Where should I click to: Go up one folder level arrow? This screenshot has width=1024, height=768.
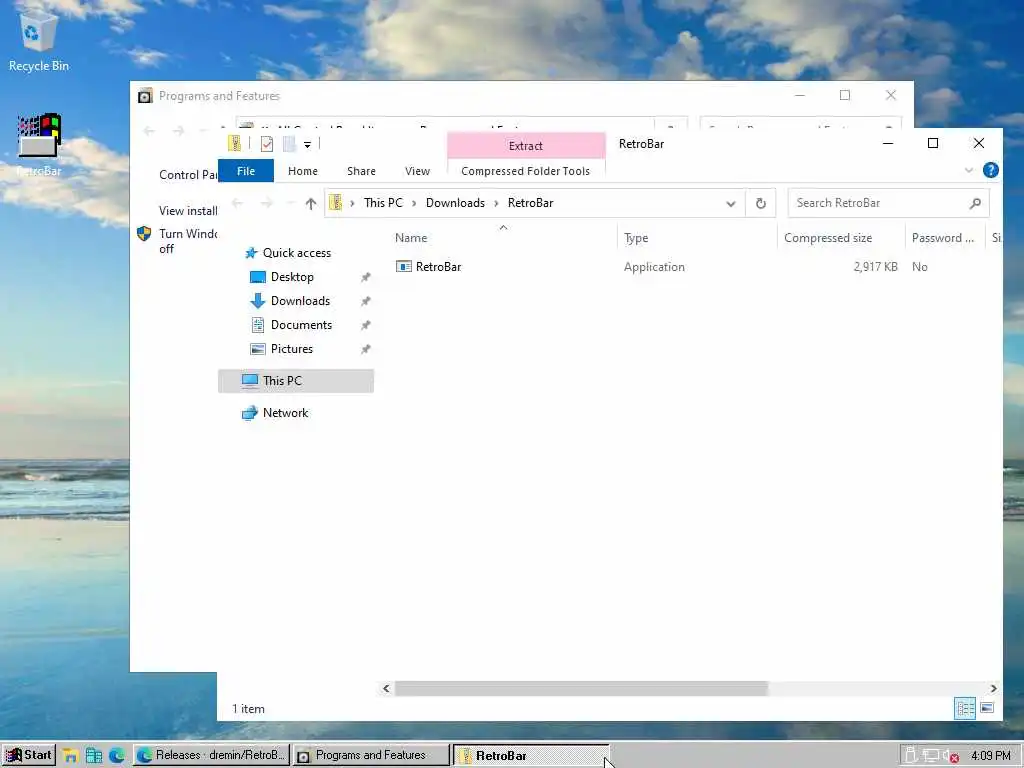pos(311,204)
